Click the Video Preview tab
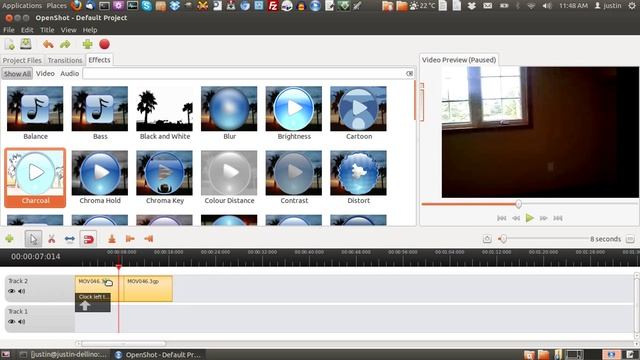 coord(459,60)
